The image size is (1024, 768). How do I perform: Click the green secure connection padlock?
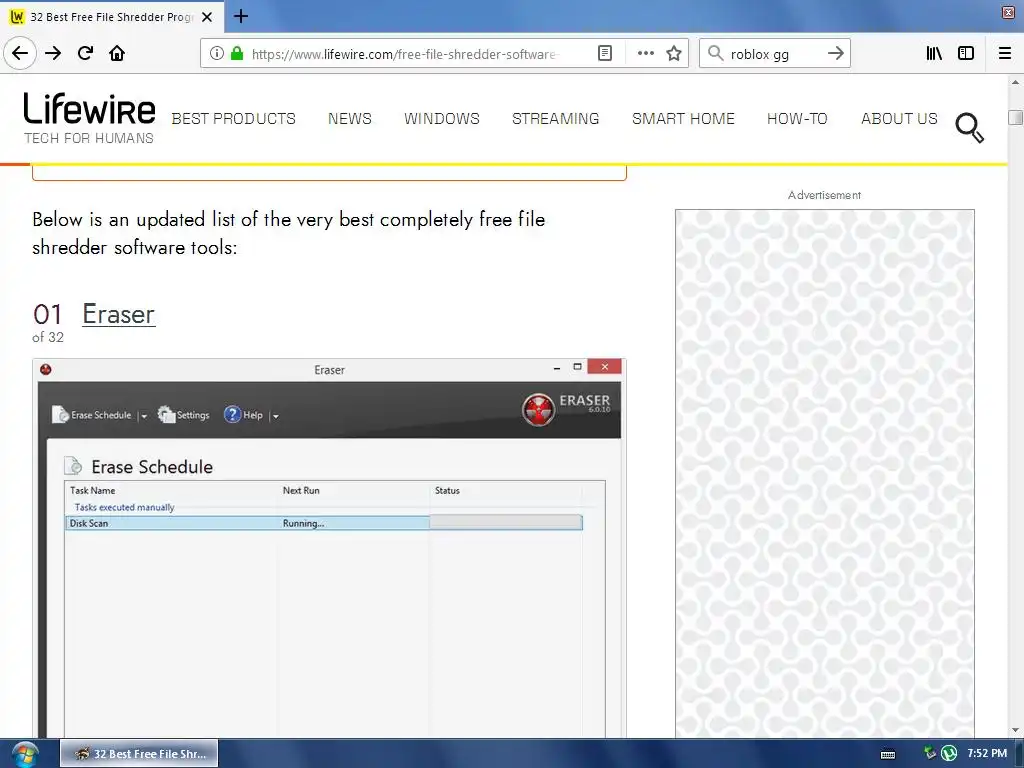point(237,54)
